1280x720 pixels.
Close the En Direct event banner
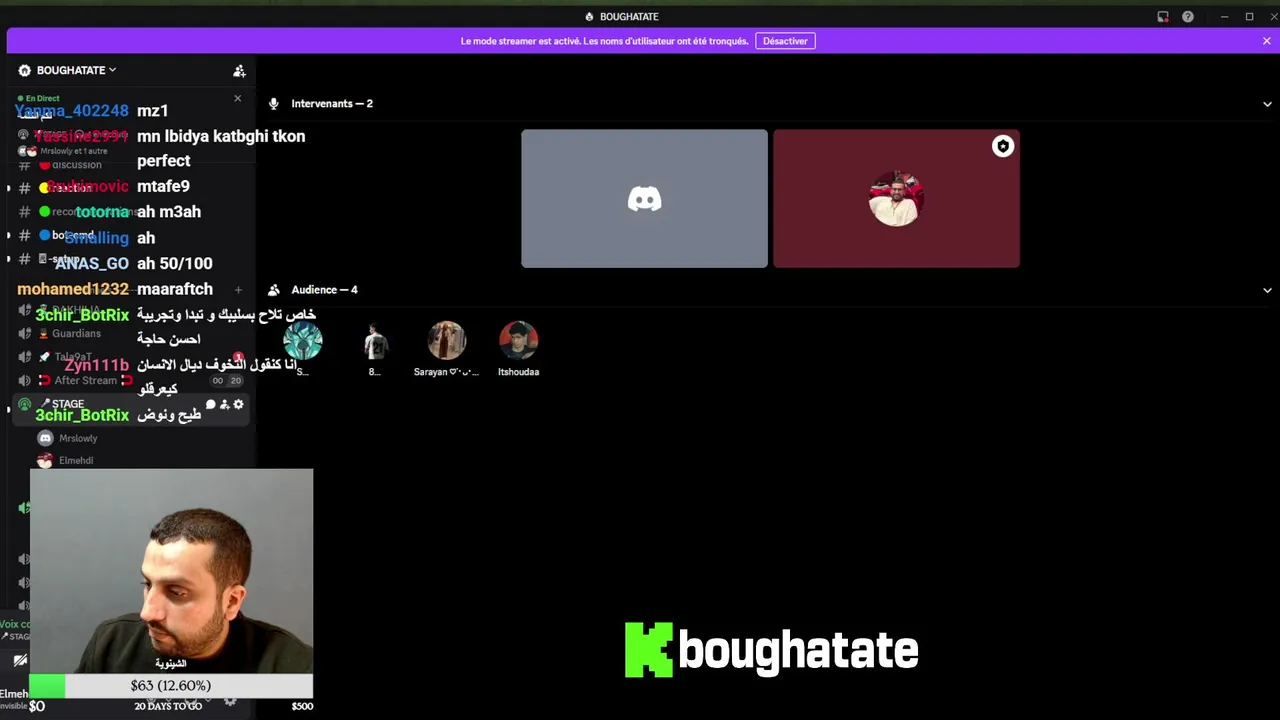(237, 98)
